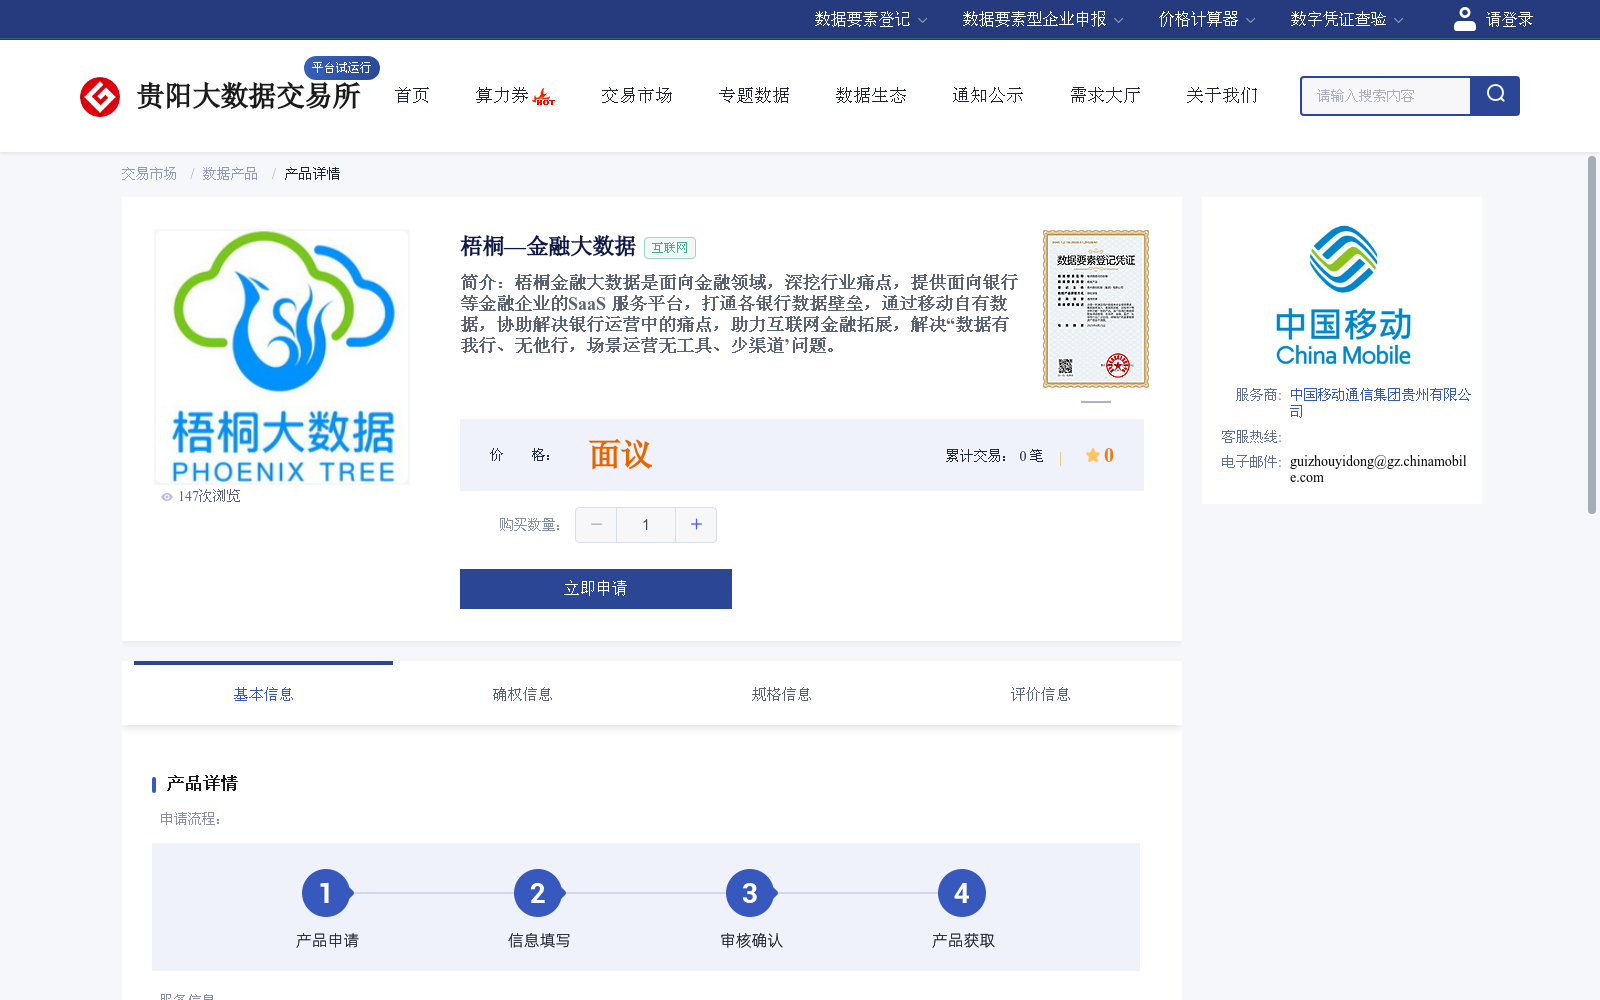
Task: Click the 互联网 tag beside the product title
Action: coord(670,248)
